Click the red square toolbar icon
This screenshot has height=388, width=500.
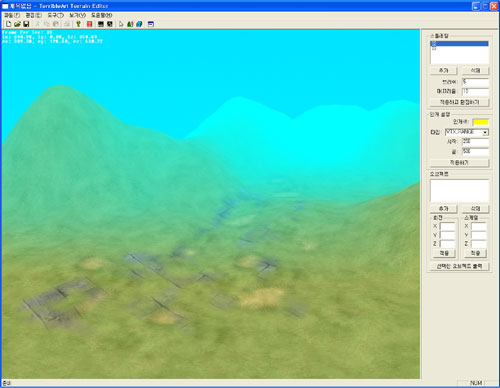tap(89, 24)
